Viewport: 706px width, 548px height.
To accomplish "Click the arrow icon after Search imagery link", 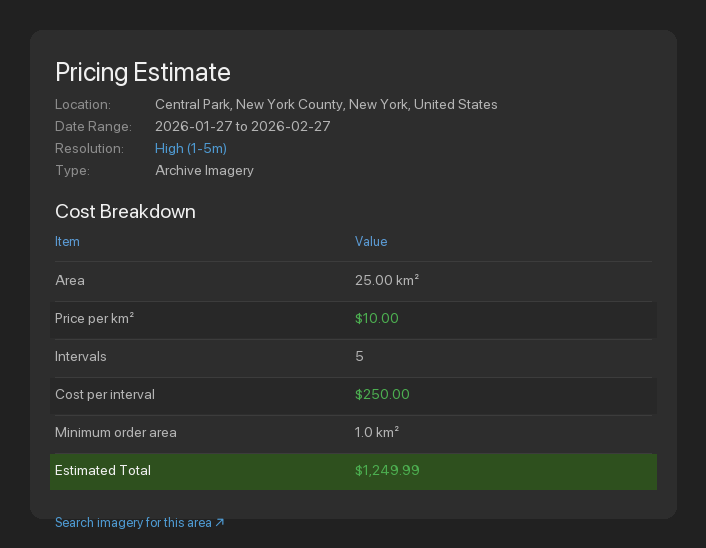I will point(220,522).
